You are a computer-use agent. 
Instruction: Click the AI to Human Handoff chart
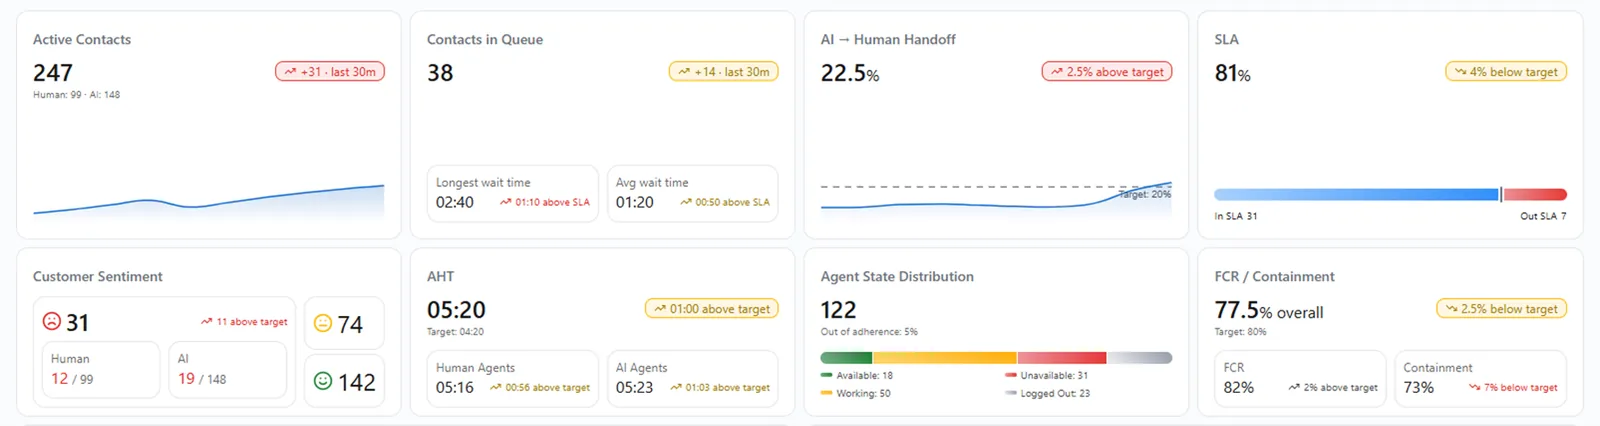point(996,198)
